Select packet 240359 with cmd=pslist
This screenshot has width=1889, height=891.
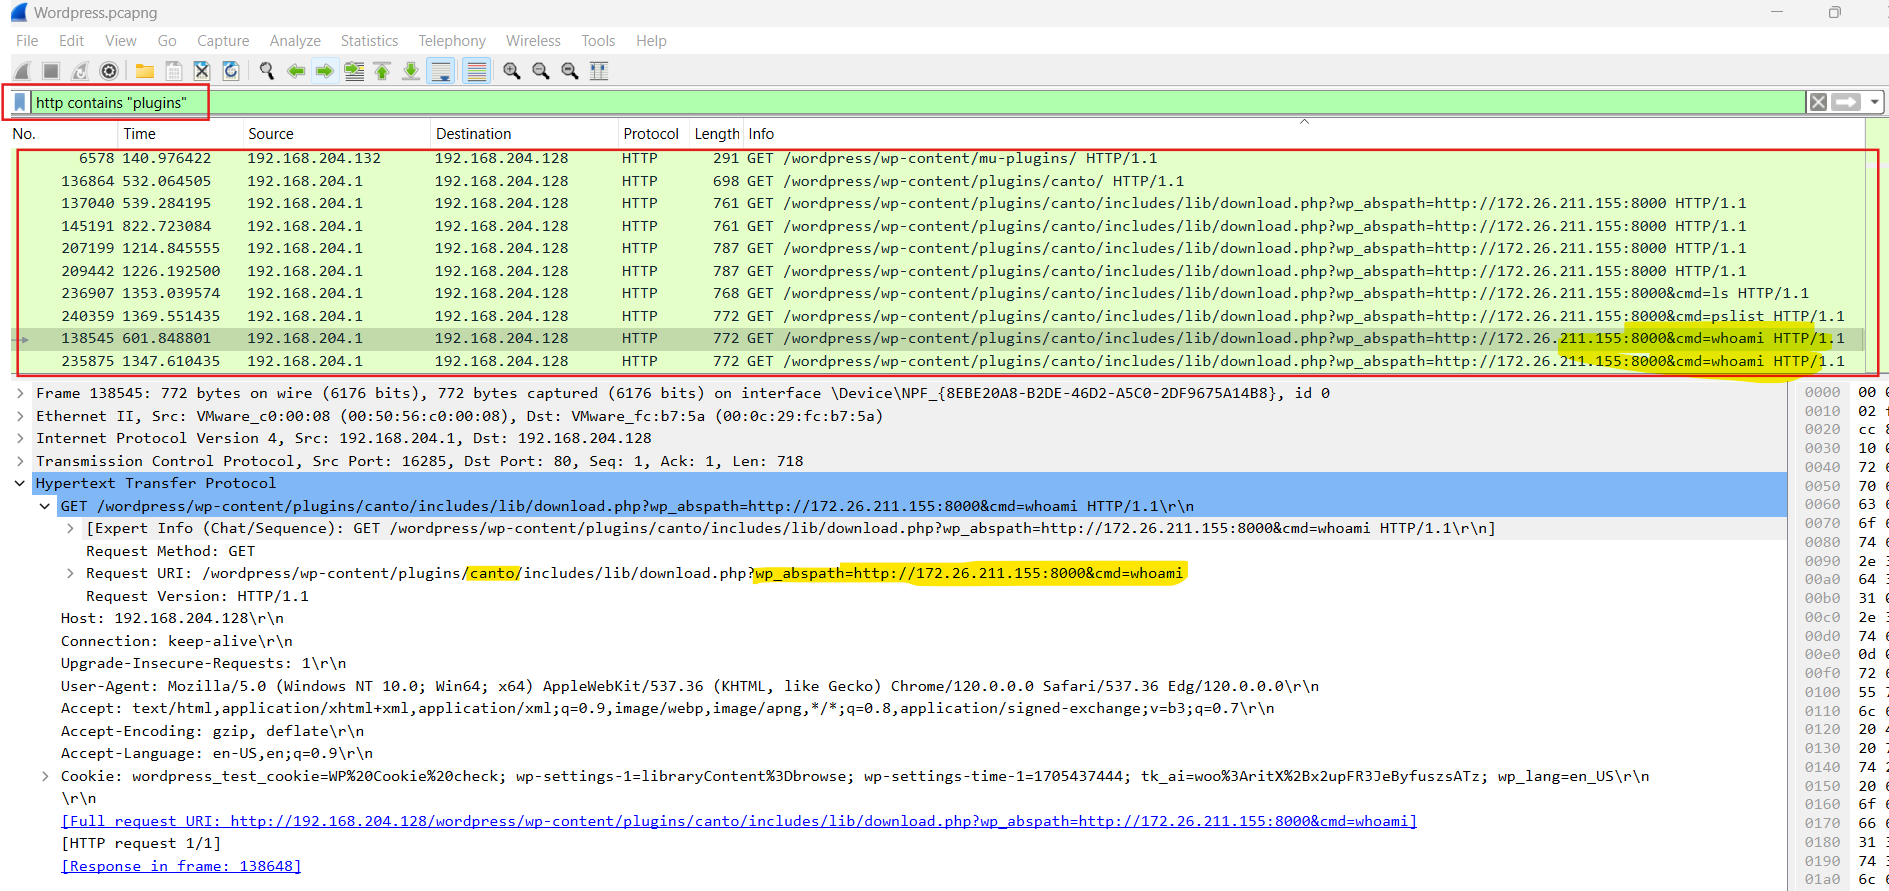point(937,316)
